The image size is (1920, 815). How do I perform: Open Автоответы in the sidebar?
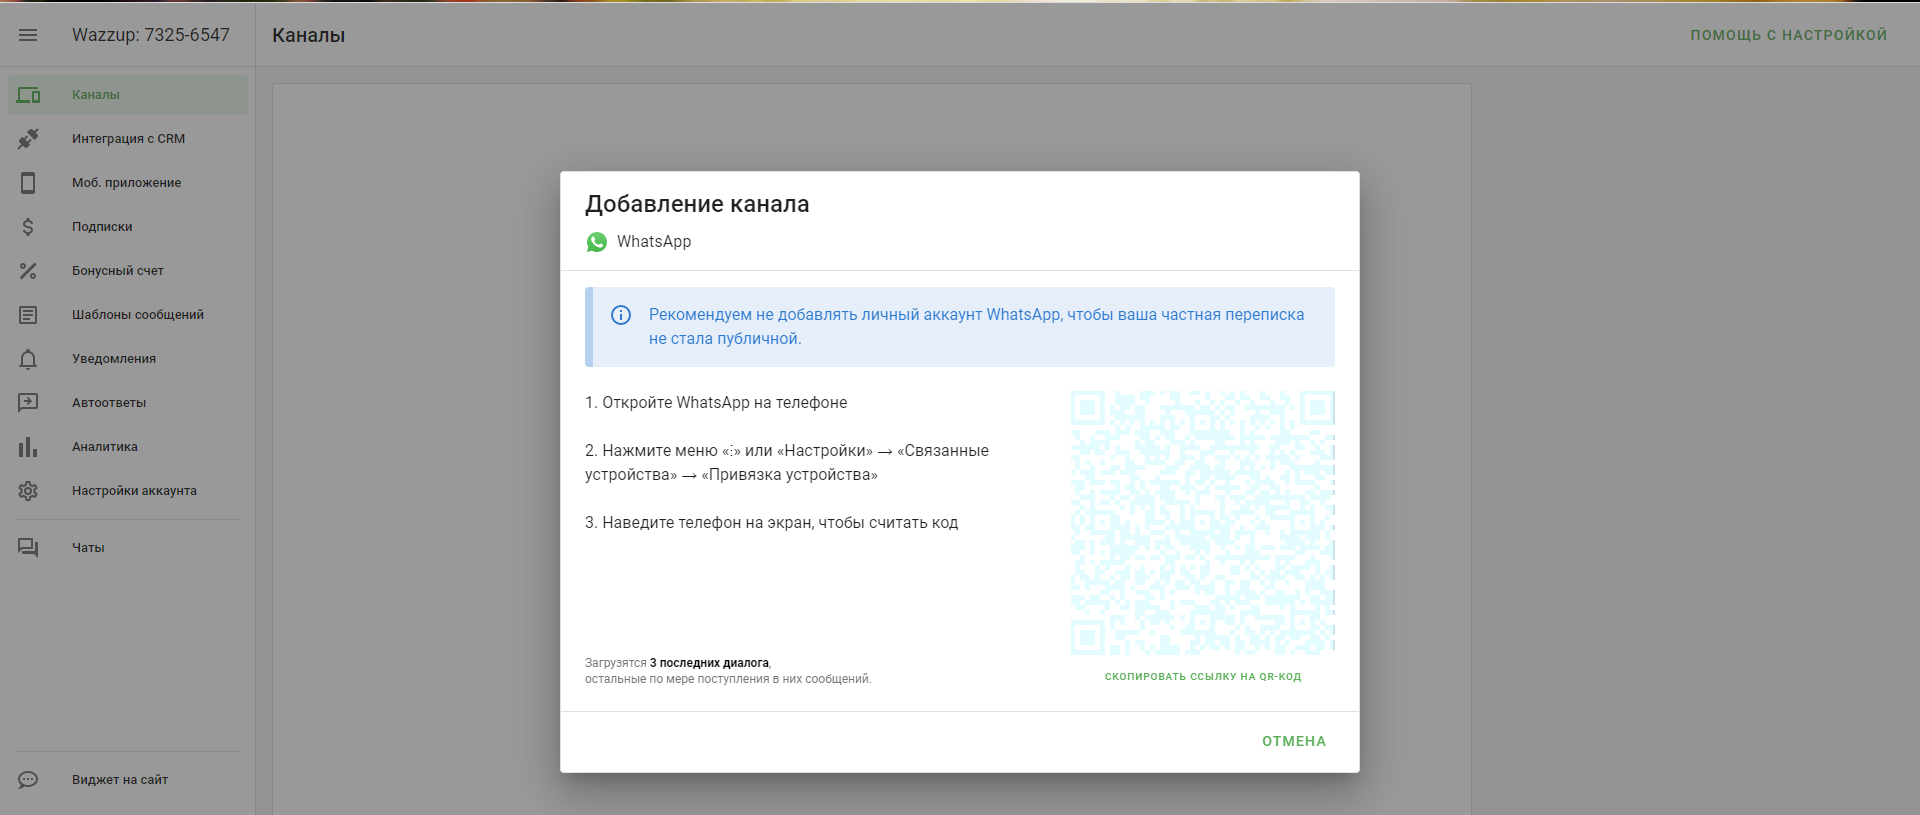[109, 403]
